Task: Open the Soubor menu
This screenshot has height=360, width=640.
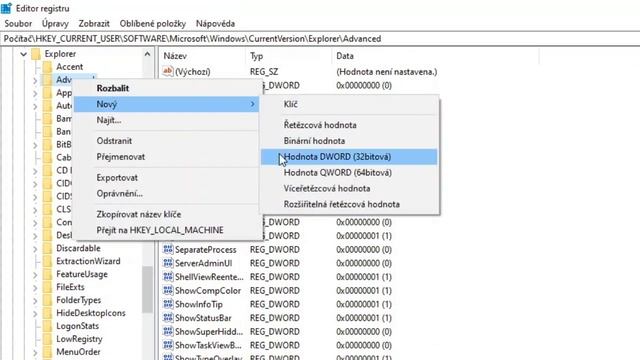Action: [18, 24]
